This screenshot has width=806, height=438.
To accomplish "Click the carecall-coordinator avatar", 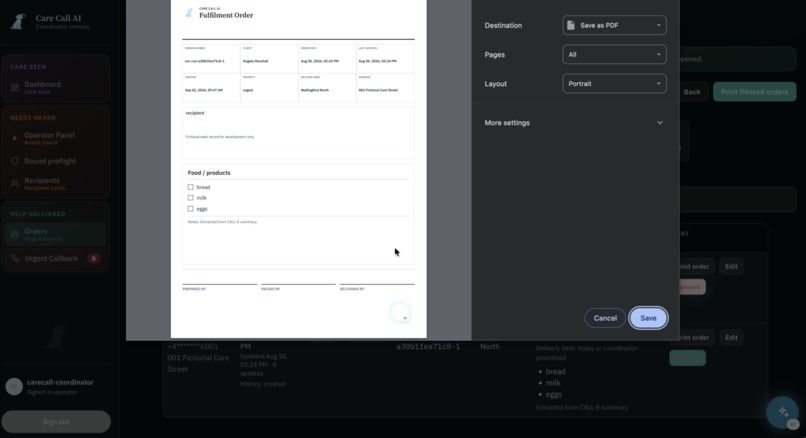I will (14, 387).
